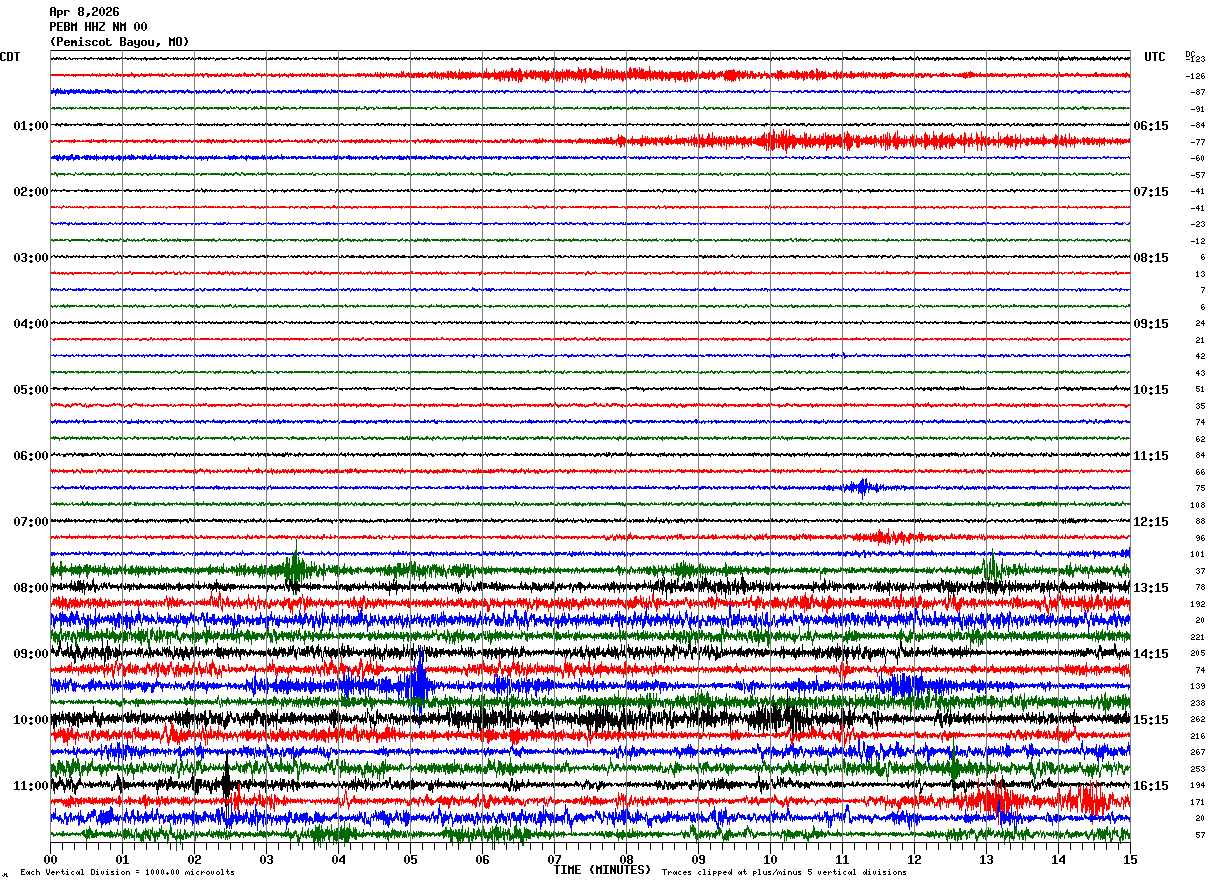Click the vertical division microvolts scale note
The image size is (1210, 886).
click(127, 873)
